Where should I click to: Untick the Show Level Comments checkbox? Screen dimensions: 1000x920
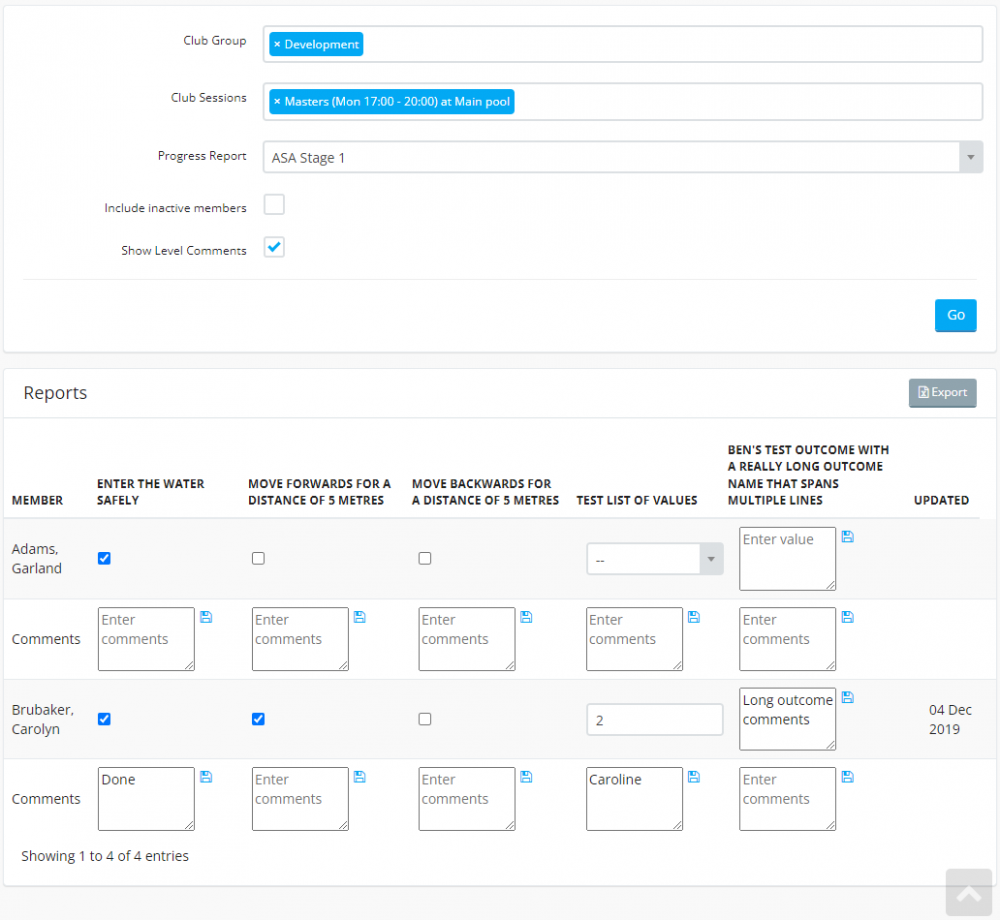[x=274, y=247]
